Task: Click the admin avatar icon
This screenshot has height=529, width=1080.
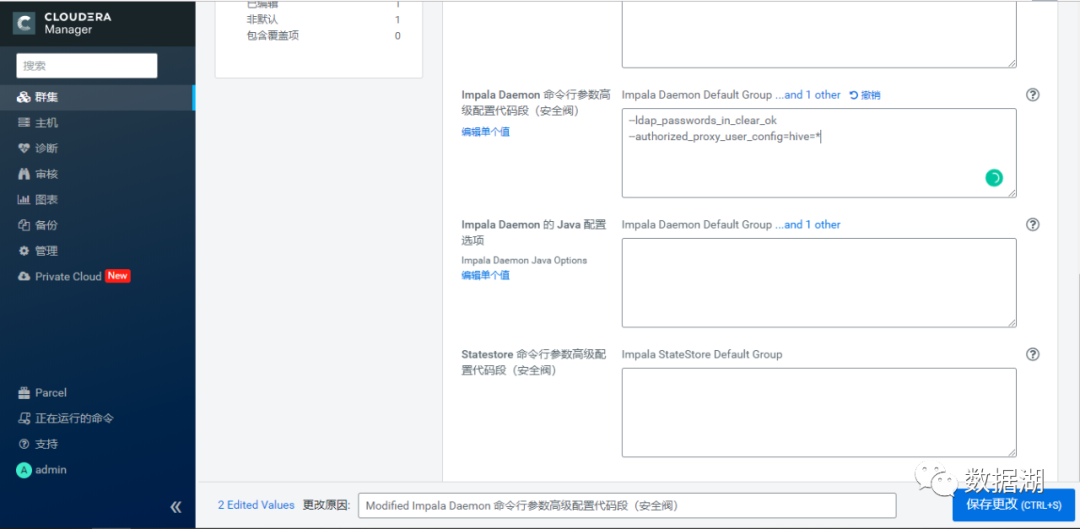Action: point(23,470)
